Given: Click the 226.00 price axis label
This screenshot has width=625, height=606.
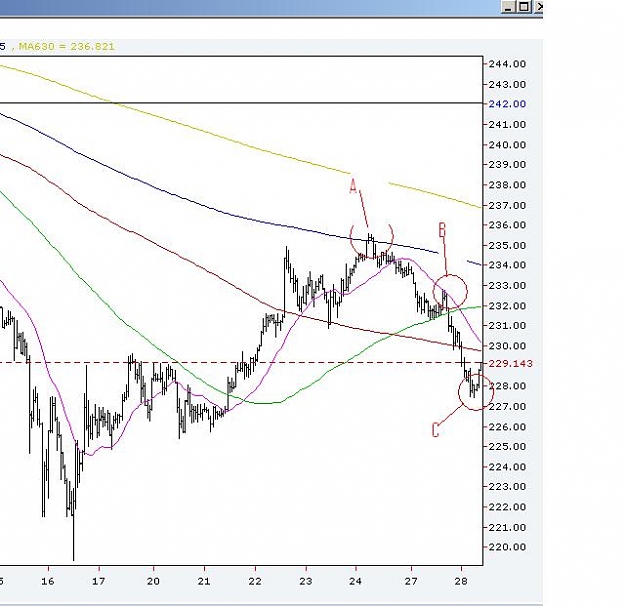Looking at the screenshot, I should 507,427.
